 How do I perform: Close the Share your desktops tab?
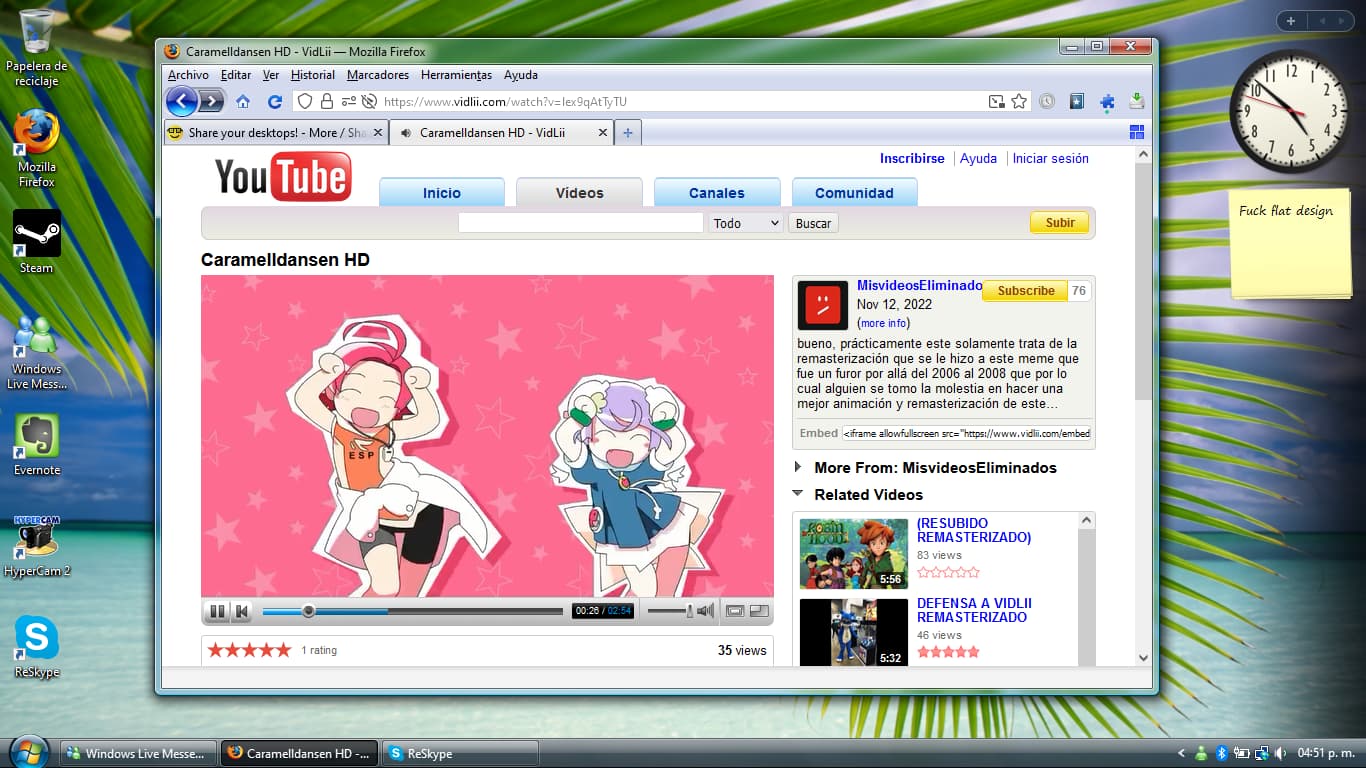coord(378,132)
